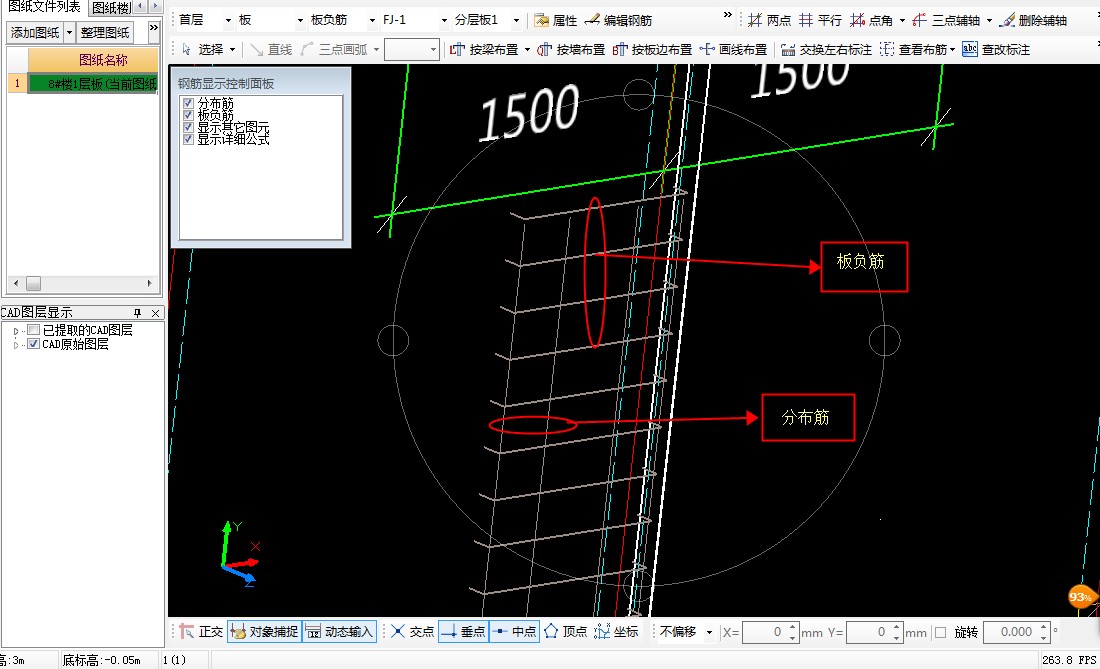Screen dimensions: 1100x669
Task: Select the 平行 parallel axis tool
Action: tap(820, 20)
